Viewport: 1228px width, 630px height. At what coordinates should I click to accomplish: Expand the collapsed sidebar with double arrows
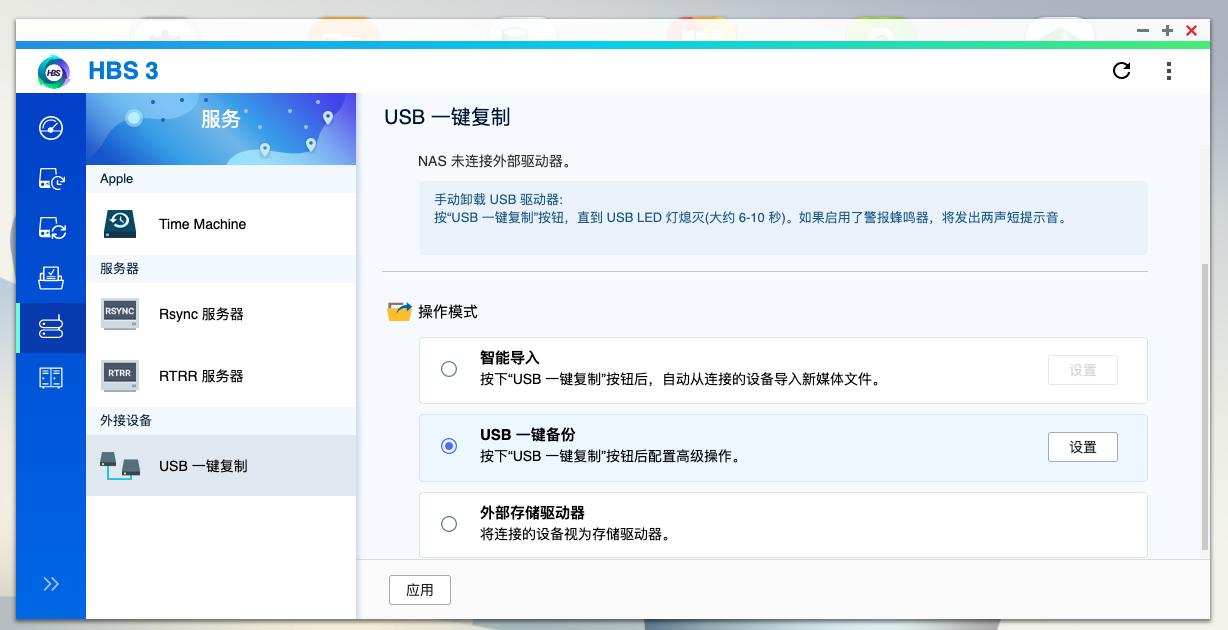tap(51, 583)
